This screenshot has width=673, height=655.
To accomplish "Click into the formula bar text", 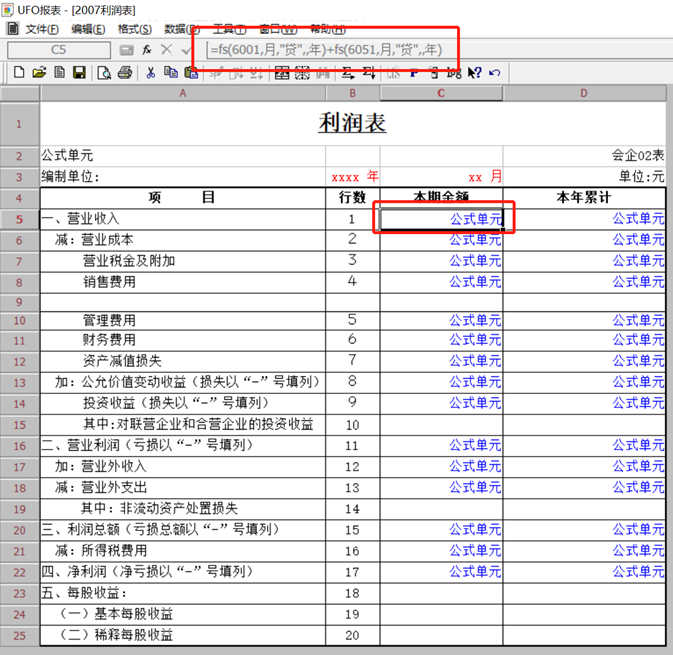I will click(x=326, y=50).
